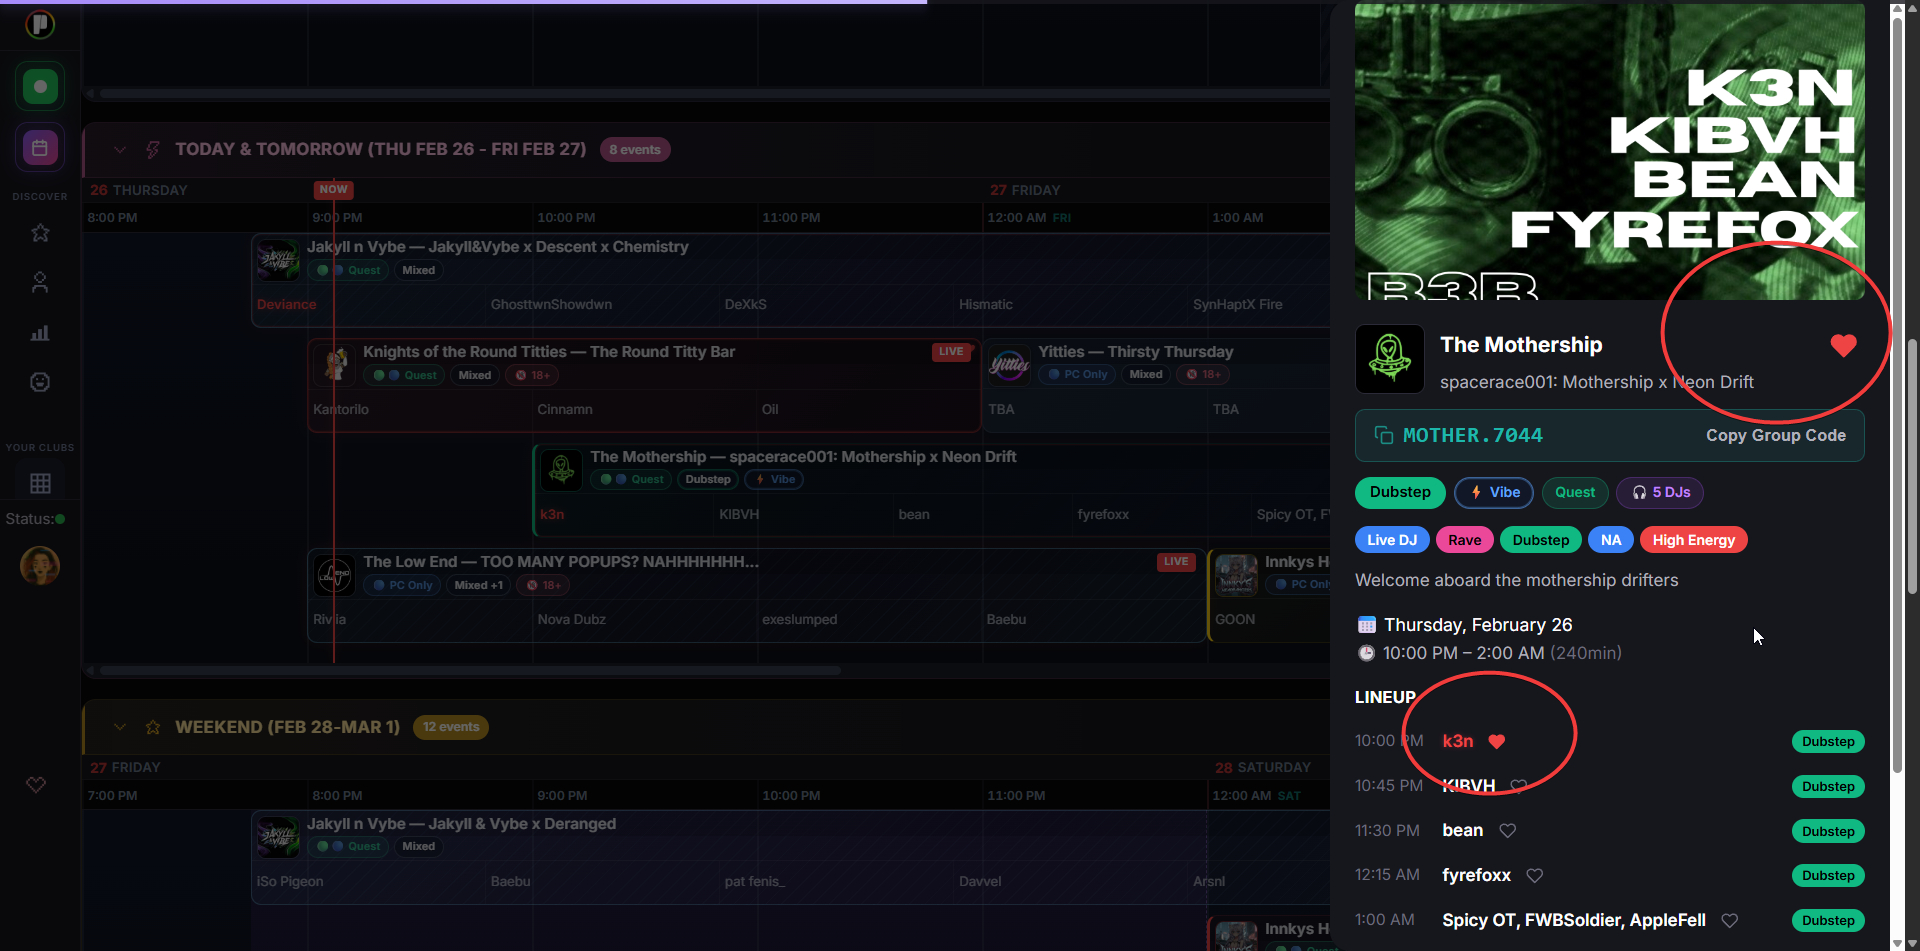
Task: Click the person icon under Discover
Action: pyautogui.click(x=40, y=283)
